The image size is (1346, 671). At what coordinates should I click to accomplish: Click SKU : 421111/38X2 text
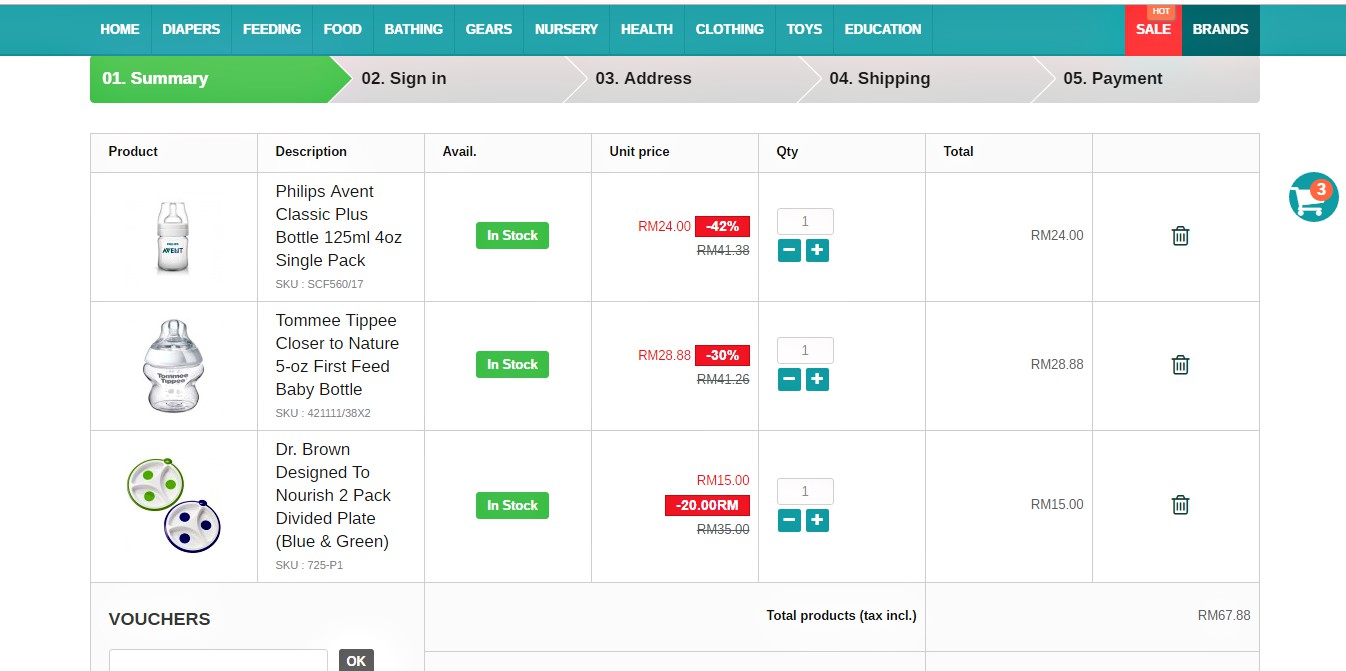click(323, 413)
